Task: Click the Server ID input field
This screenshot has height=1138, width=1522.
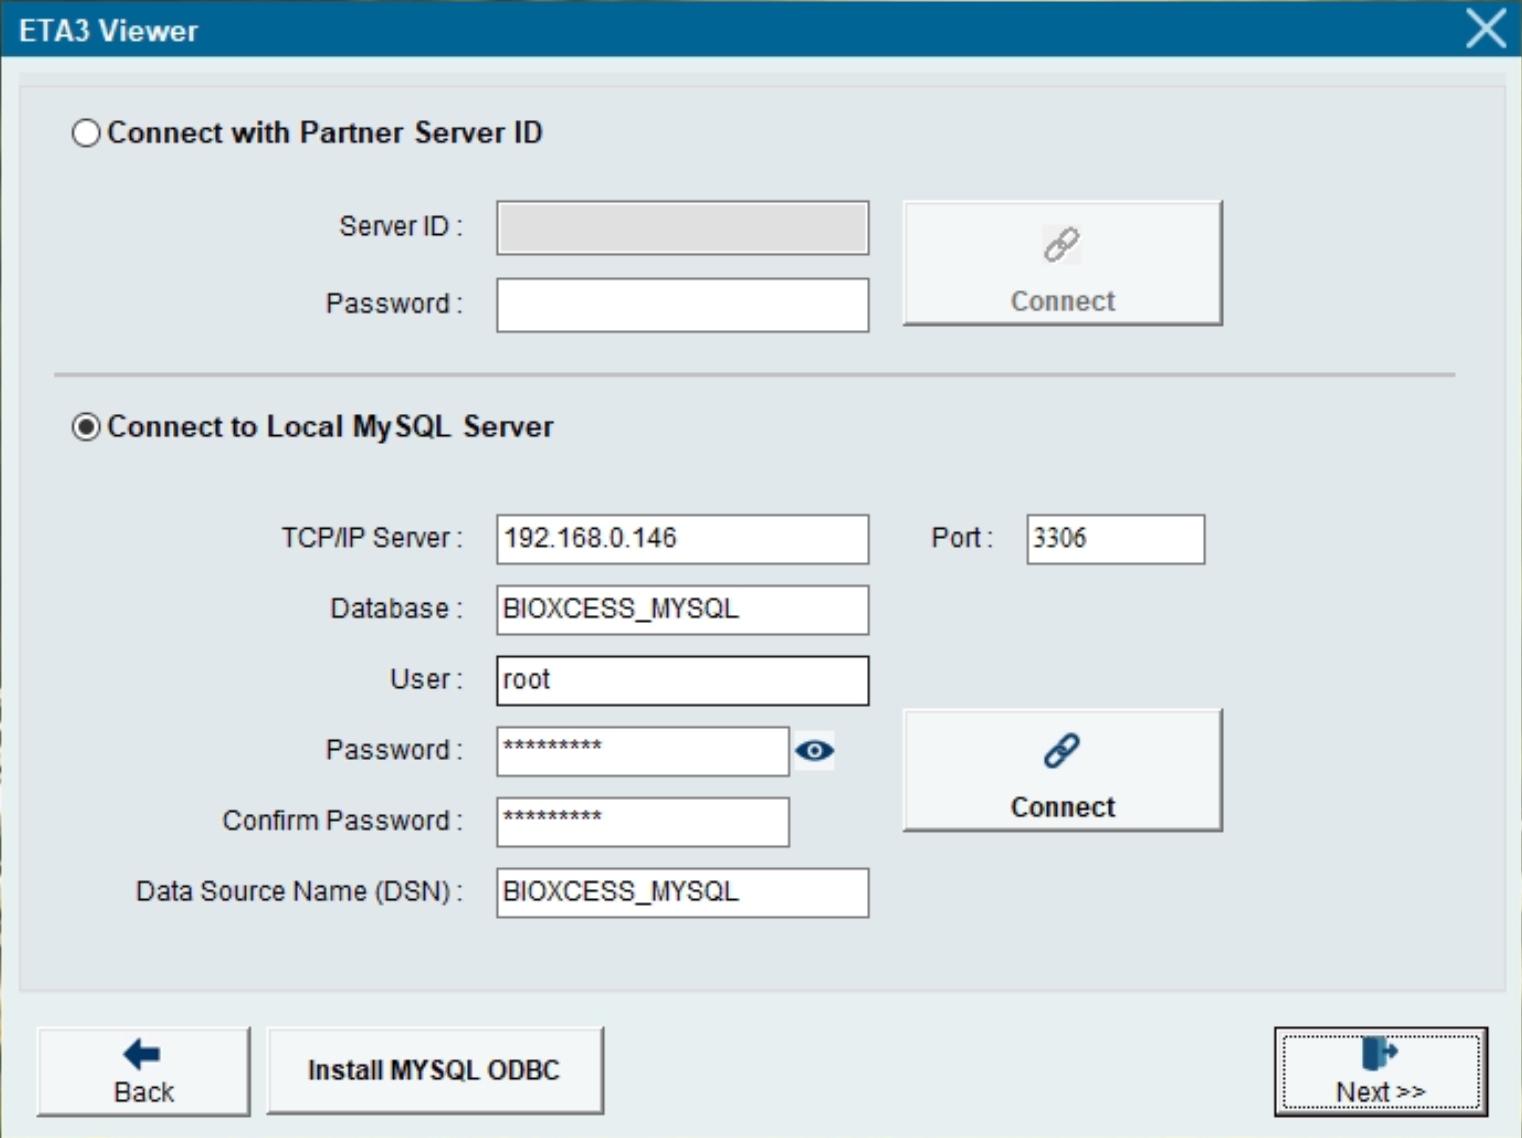Action: click(682, 228)
